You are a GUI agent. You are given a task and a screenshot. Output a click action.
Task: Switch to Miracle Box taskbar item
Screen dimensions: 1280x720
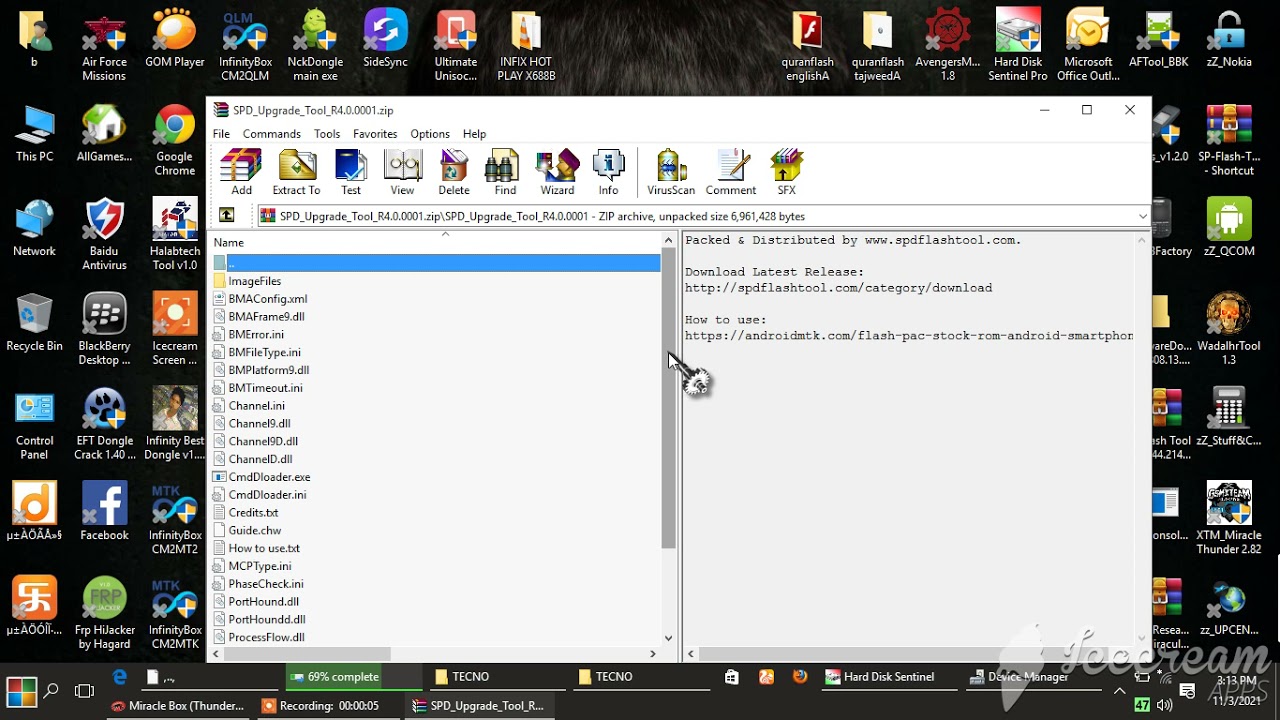pos(178,706)
